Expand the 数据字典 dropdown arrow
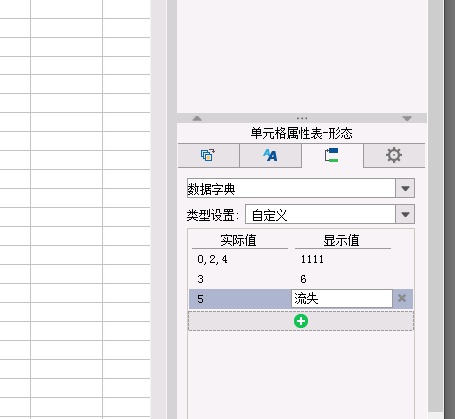Viewport: 455px width, 419px height. pos(405,188)
